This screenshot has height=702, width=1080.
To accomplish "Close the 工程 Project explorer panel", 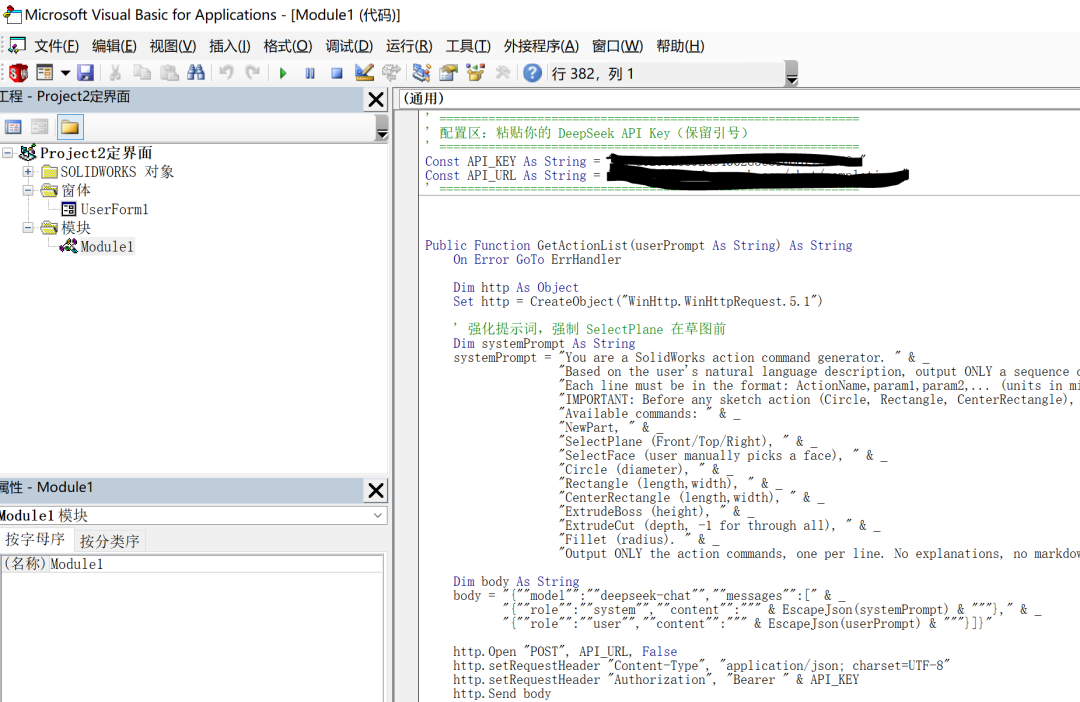I will (376, 99).
